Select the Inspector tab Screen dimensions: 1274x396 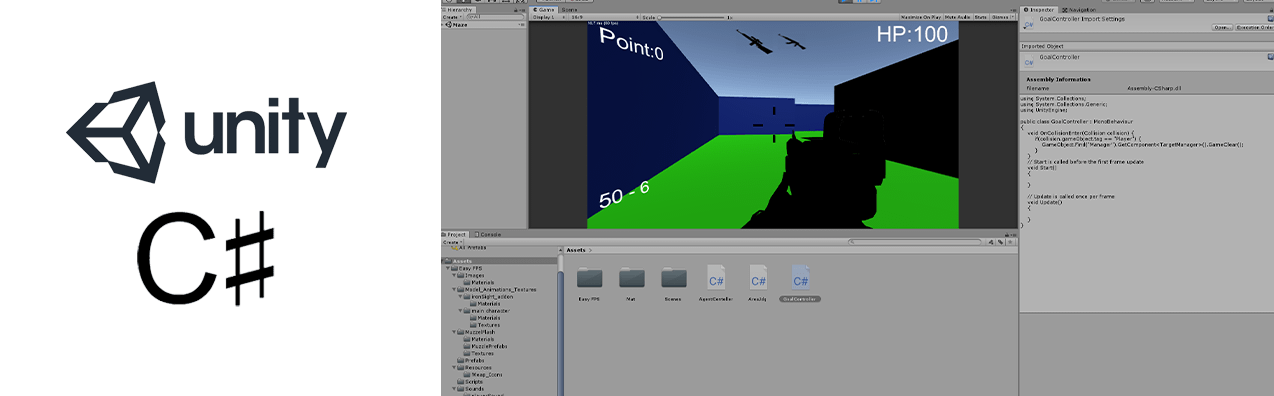[x=1040, y=9]
